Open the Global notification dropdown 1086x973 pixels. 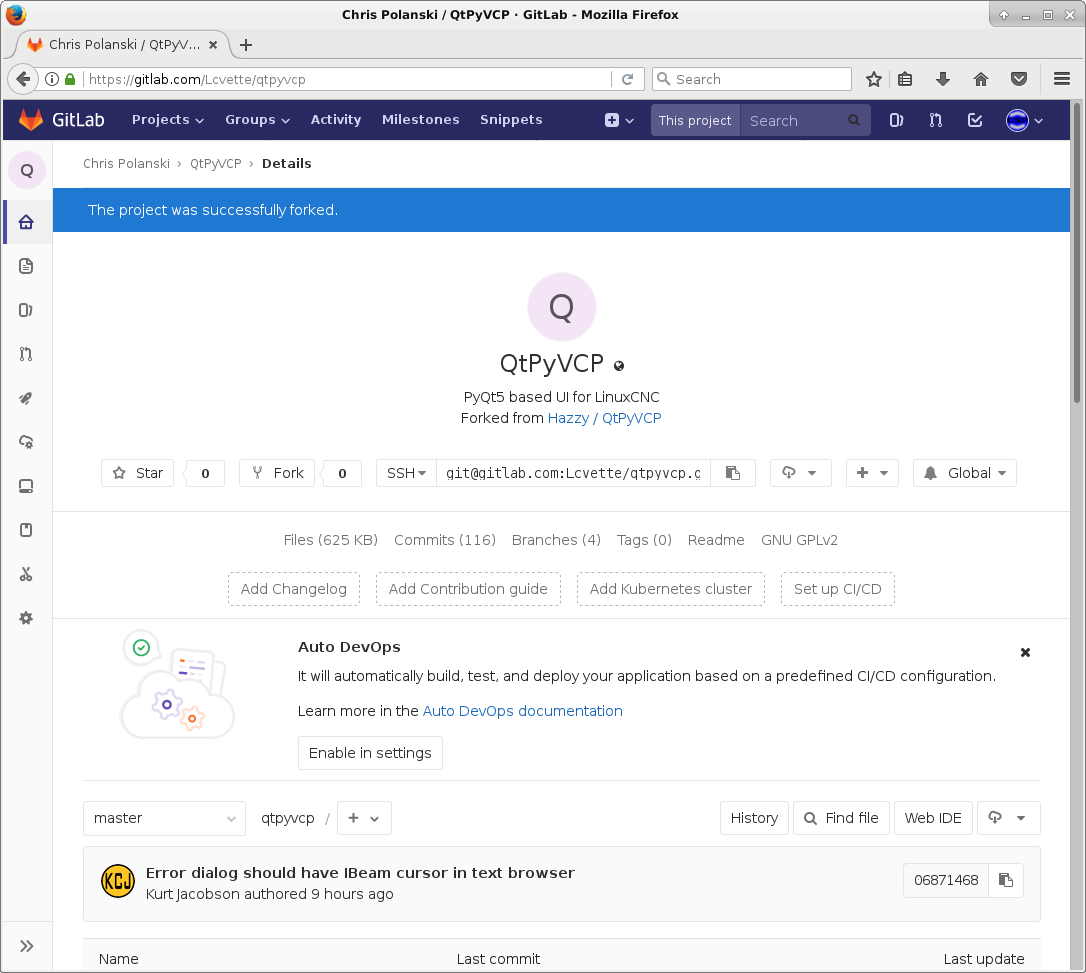964,473
